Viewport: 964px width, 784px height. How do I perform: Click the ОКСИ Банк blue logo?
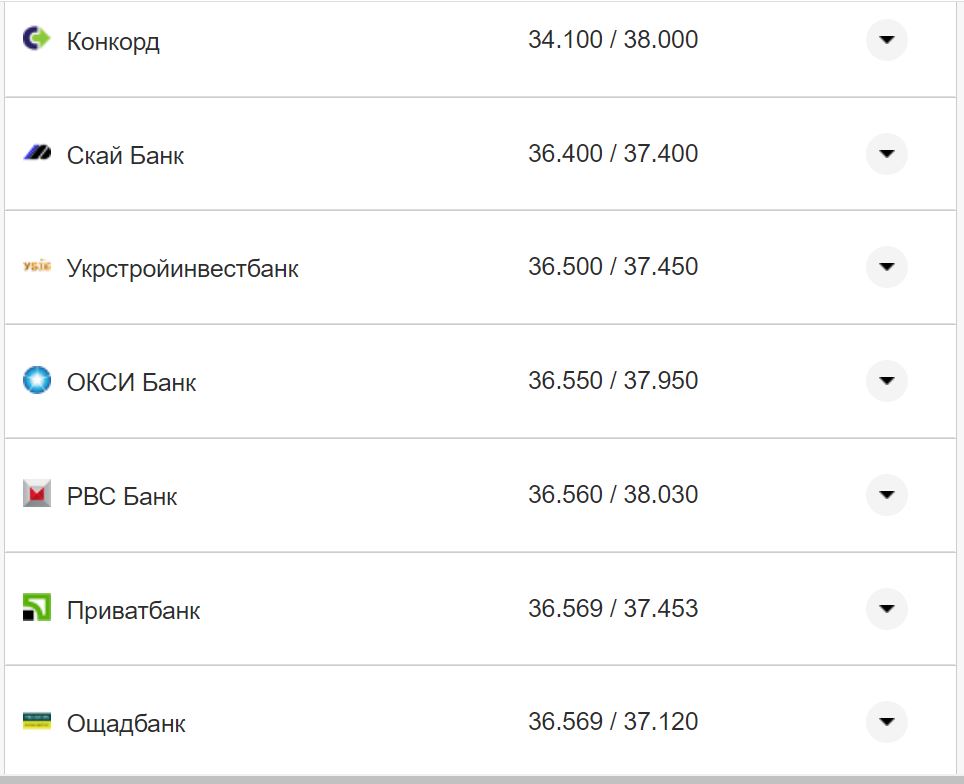coord(36,381)
